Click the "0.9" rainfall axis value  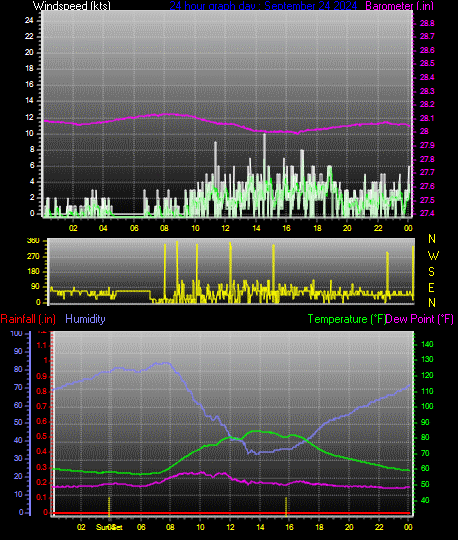pos(42,376)
